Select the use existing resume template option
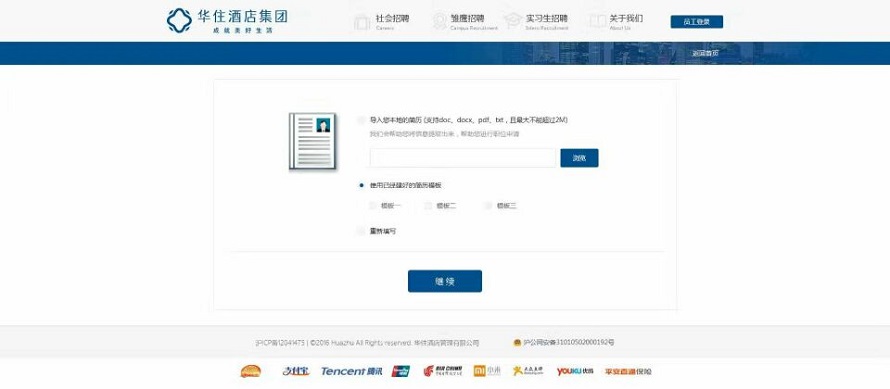 pyautogui.click(x=361, y=186)
